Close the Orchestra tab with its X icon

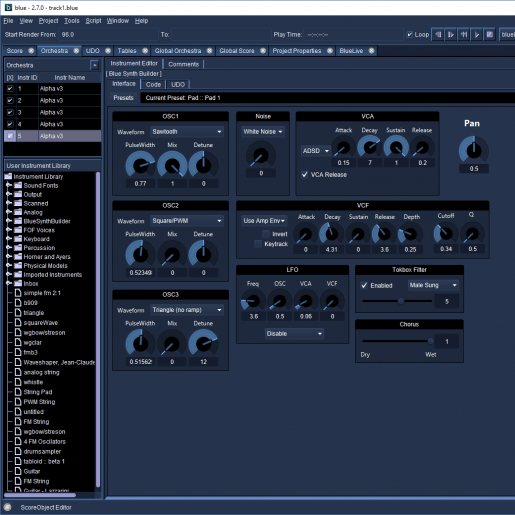tap(76, 51)
